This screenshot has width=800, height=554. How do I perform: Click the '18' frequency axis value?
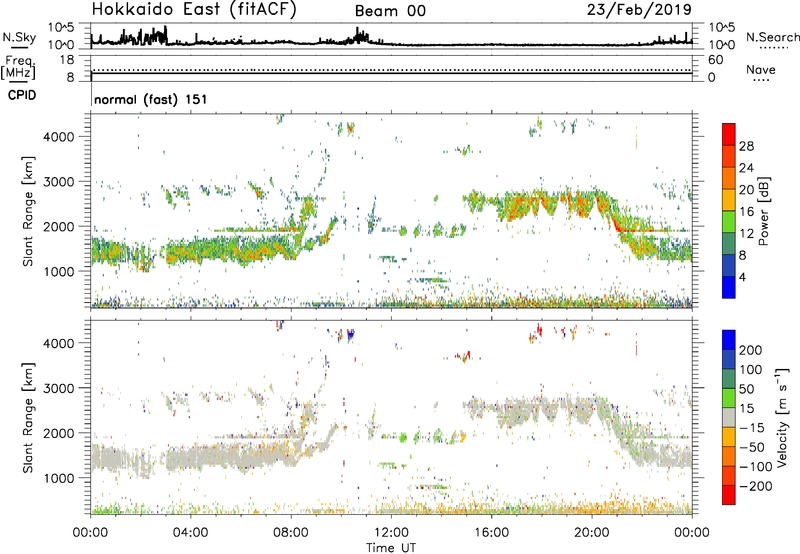tap(66, 60)
